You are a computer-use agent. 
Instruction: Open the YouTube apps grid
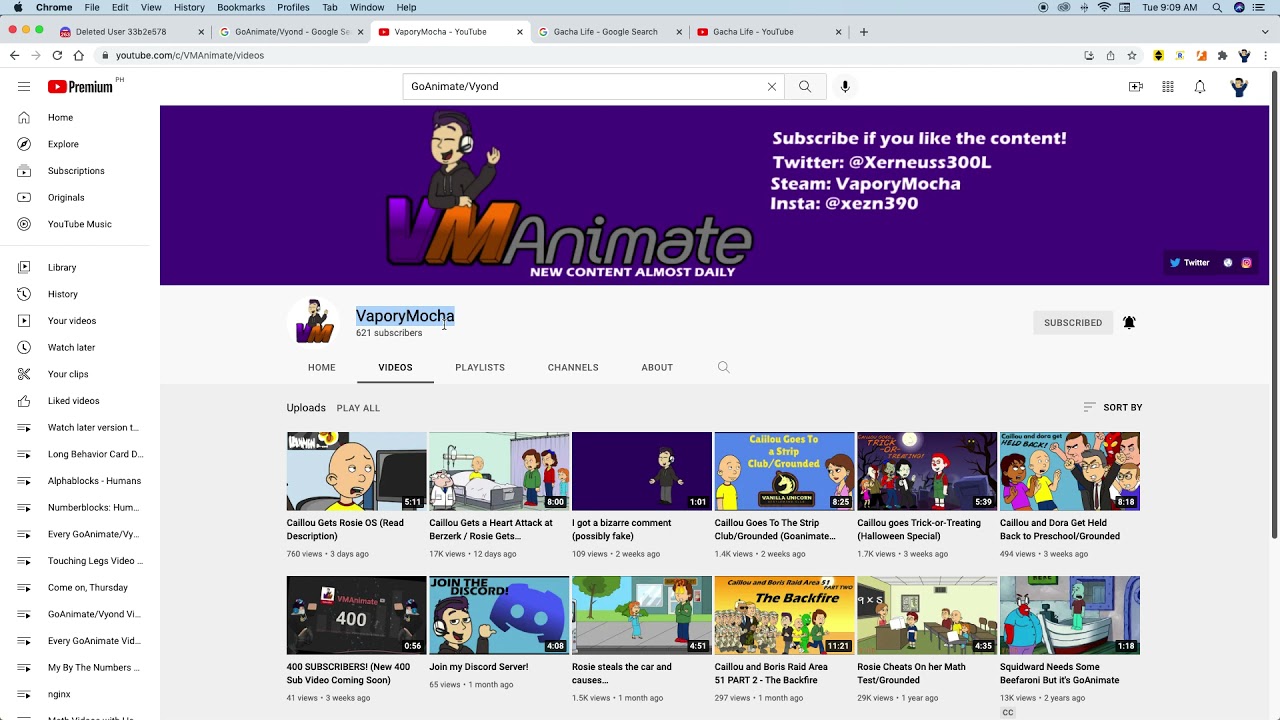click(1168, 87)
